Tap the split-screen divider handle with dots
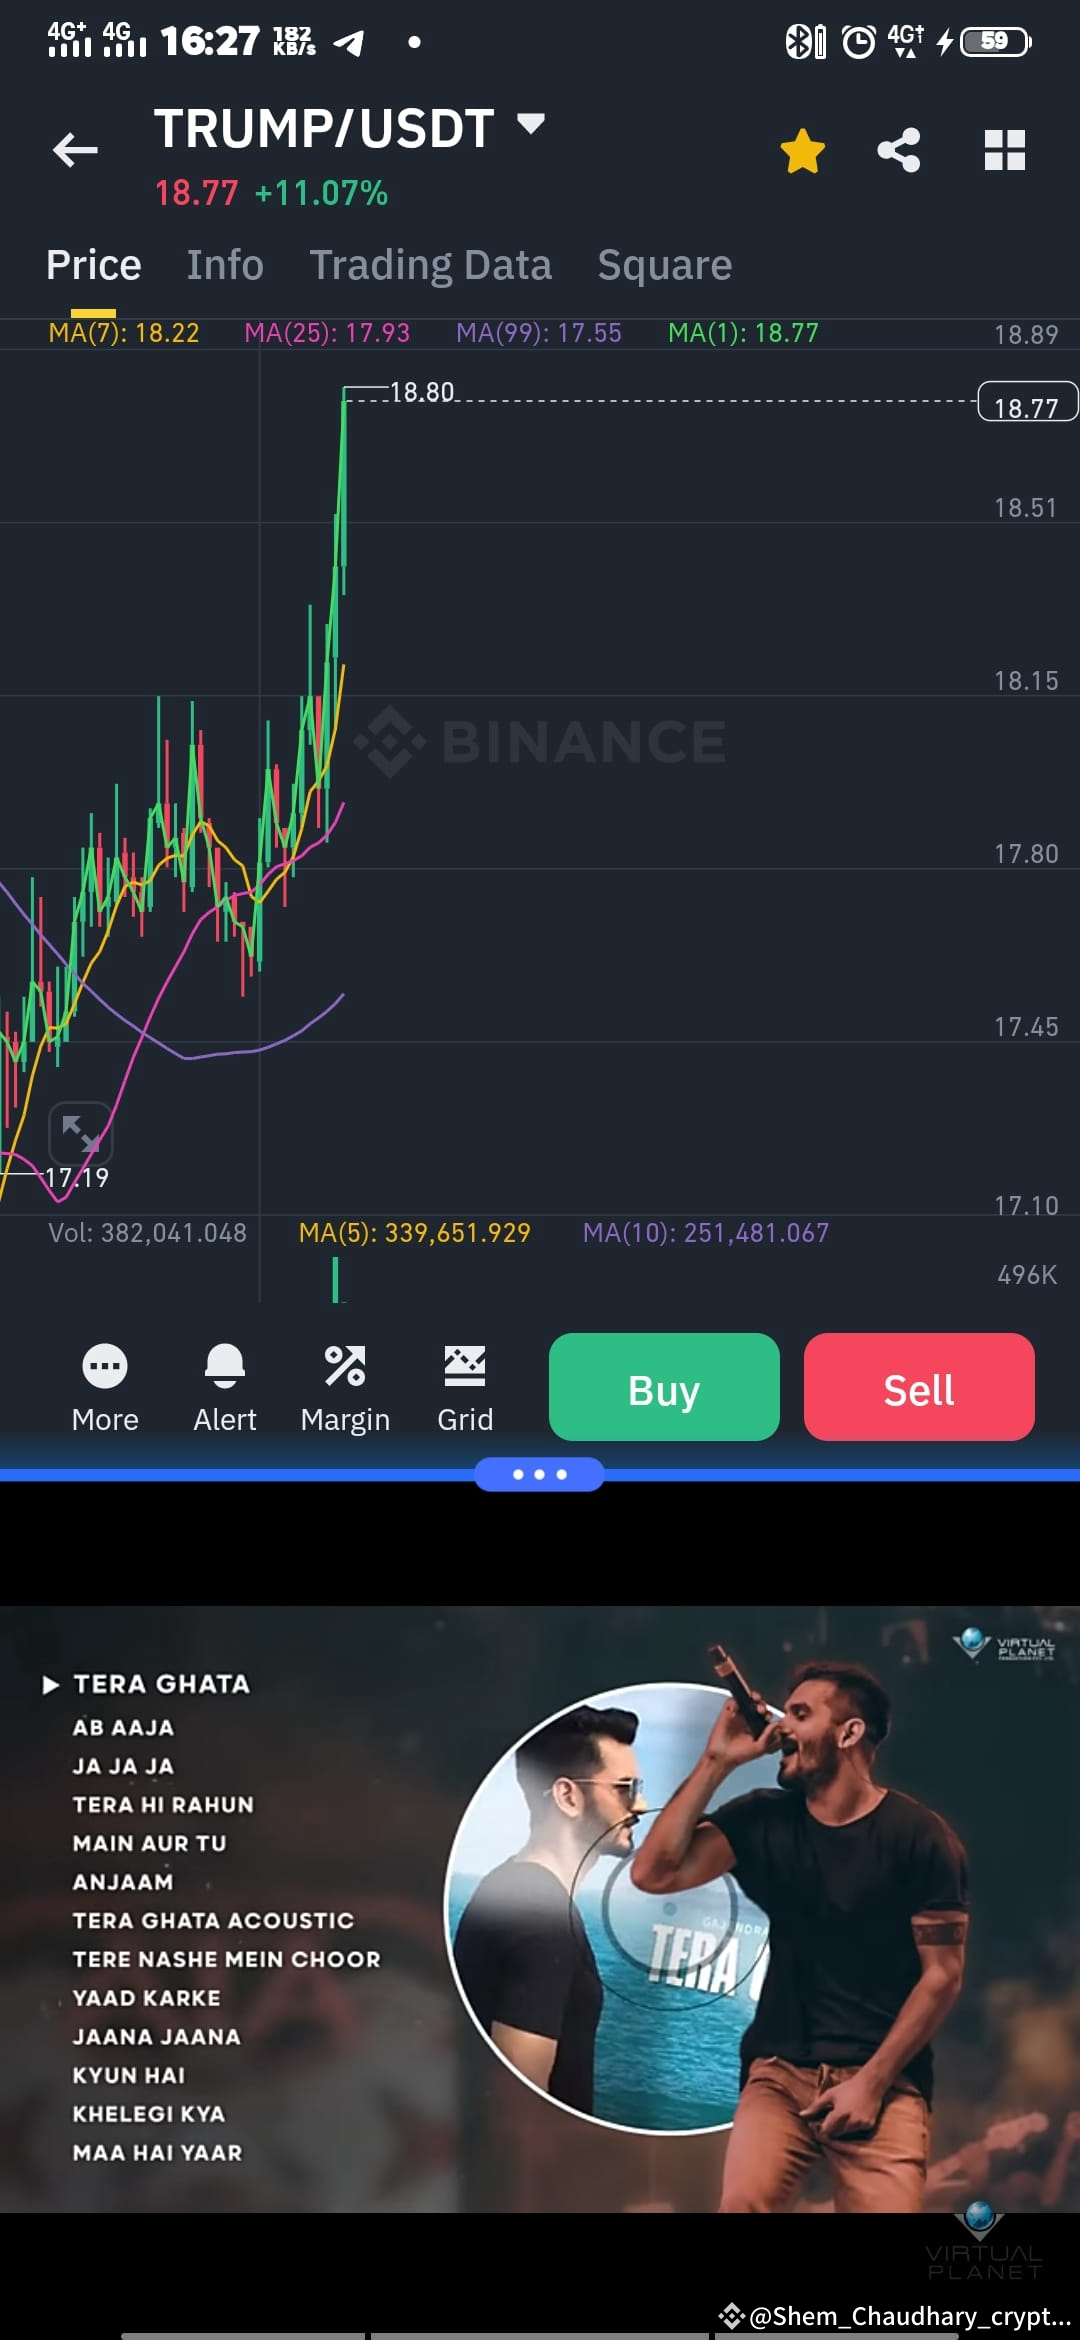The width and height of the screenshot is (1080, 2340). click(x=539, y=1474)
